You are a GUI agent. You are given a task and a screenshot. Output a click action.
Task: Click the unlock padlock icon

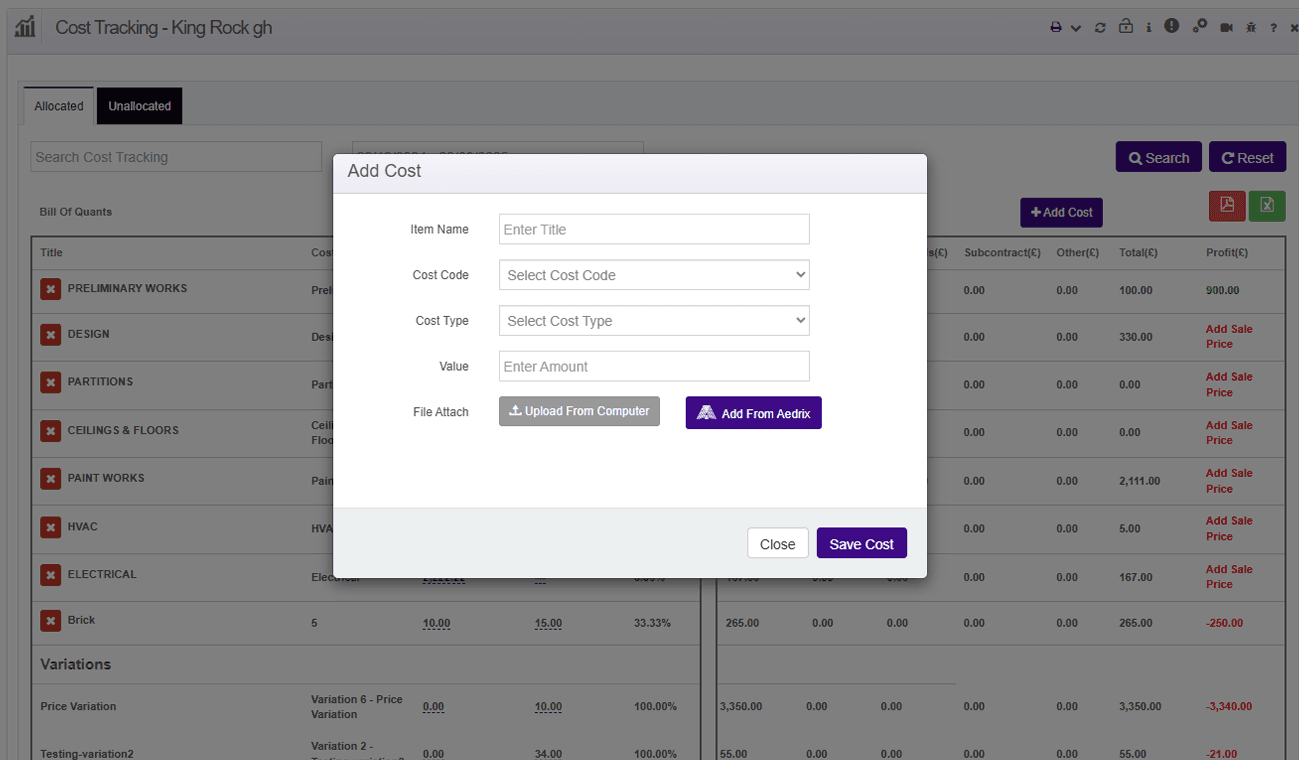(1125, 27)
